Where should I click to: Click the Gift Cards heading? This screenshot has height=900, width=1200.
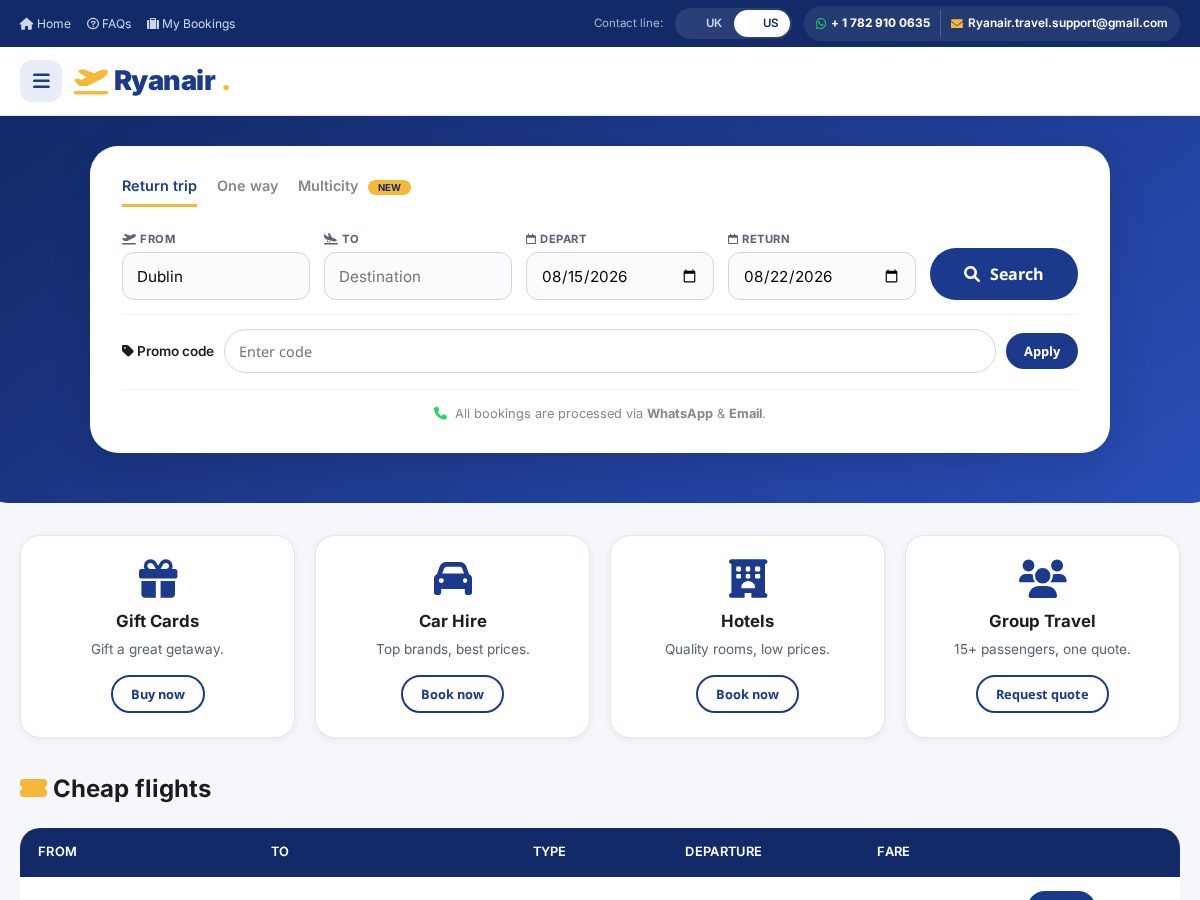(x=158, y=621)
